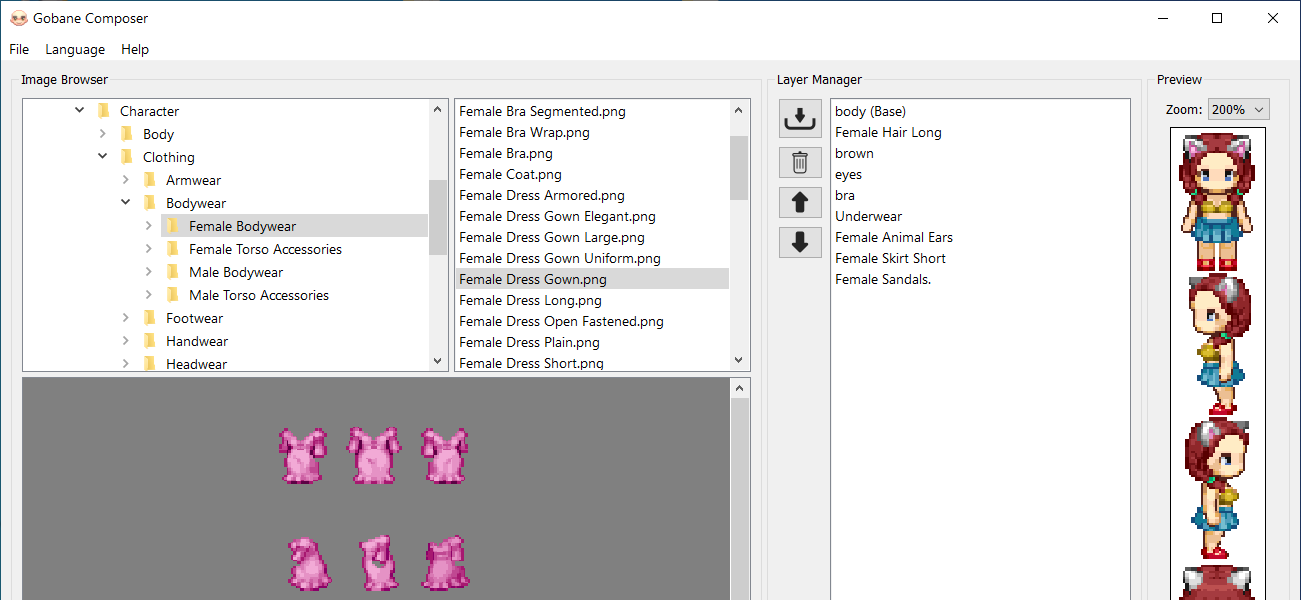Select the bra layer
1301x600 pixels.
[845, 195]
